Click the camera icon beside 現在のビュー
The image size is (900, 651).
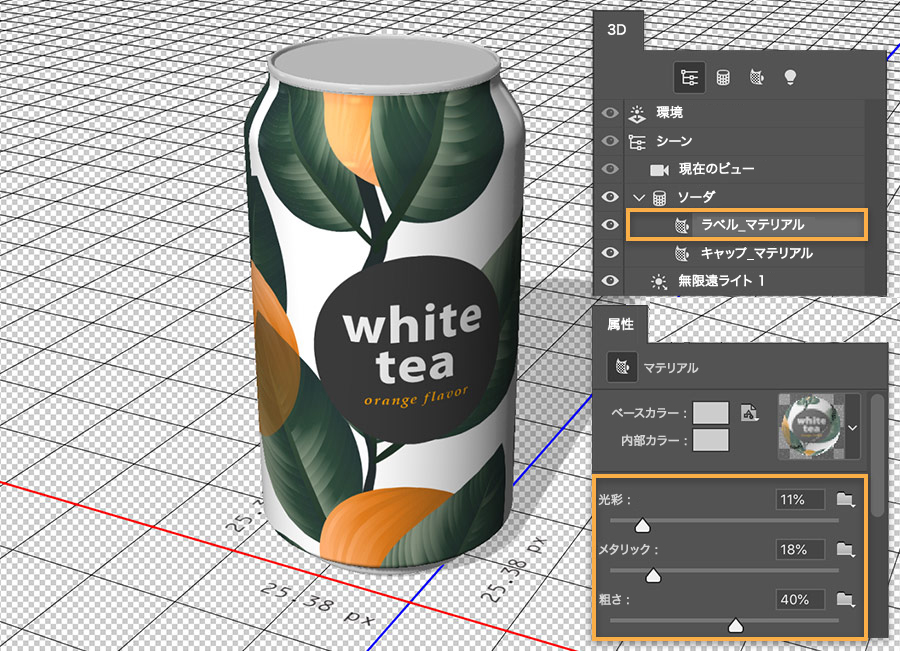point(660,169)
